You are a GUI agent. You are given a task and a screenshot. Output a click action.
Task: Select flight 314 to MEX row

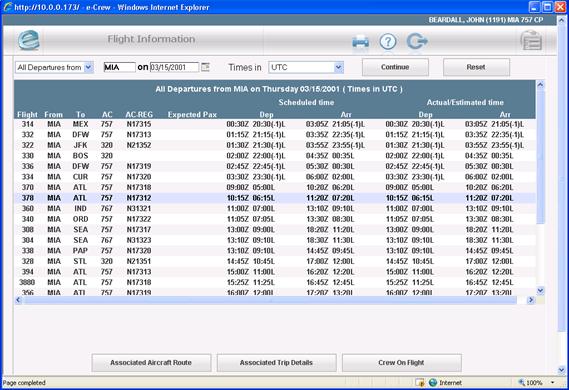275,124
